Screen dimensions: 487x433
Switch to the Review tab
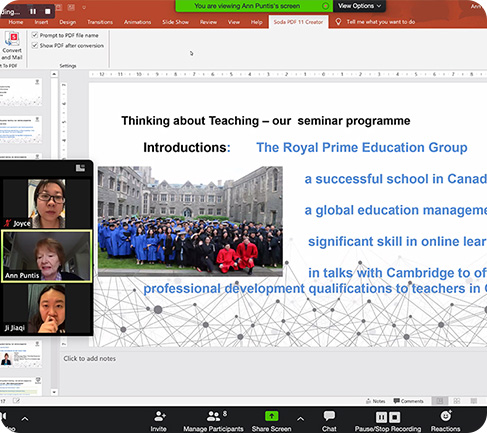pyautogui.click(x=208, y=22)
